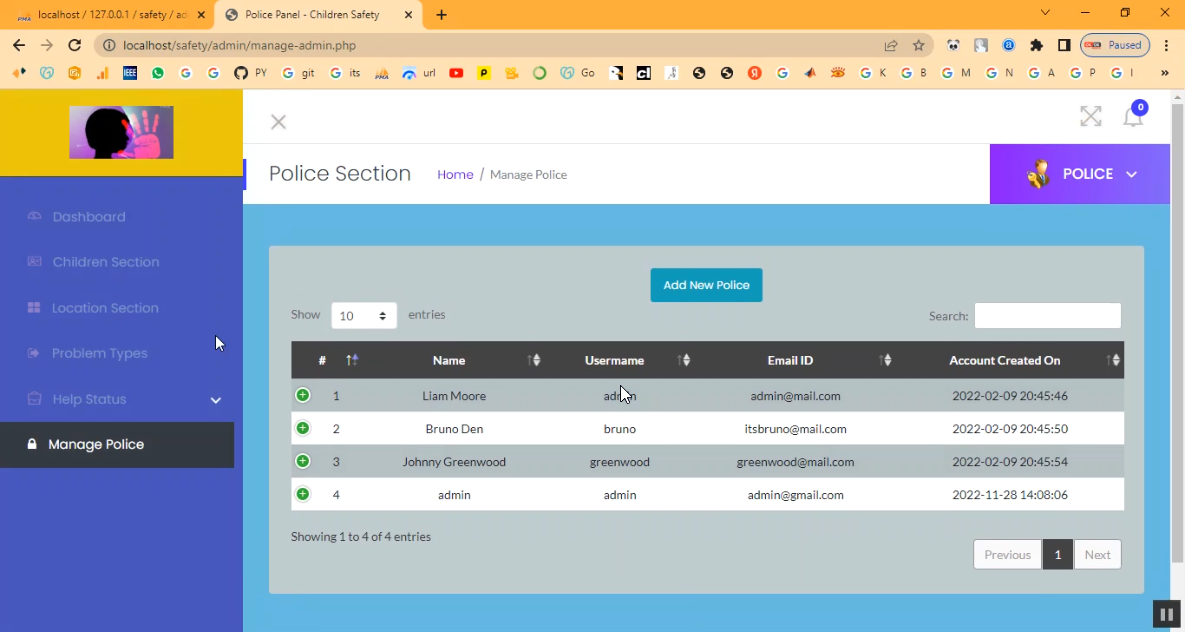
Task: Bookmark this page with the star icon
Action: (x=918, y=45)
